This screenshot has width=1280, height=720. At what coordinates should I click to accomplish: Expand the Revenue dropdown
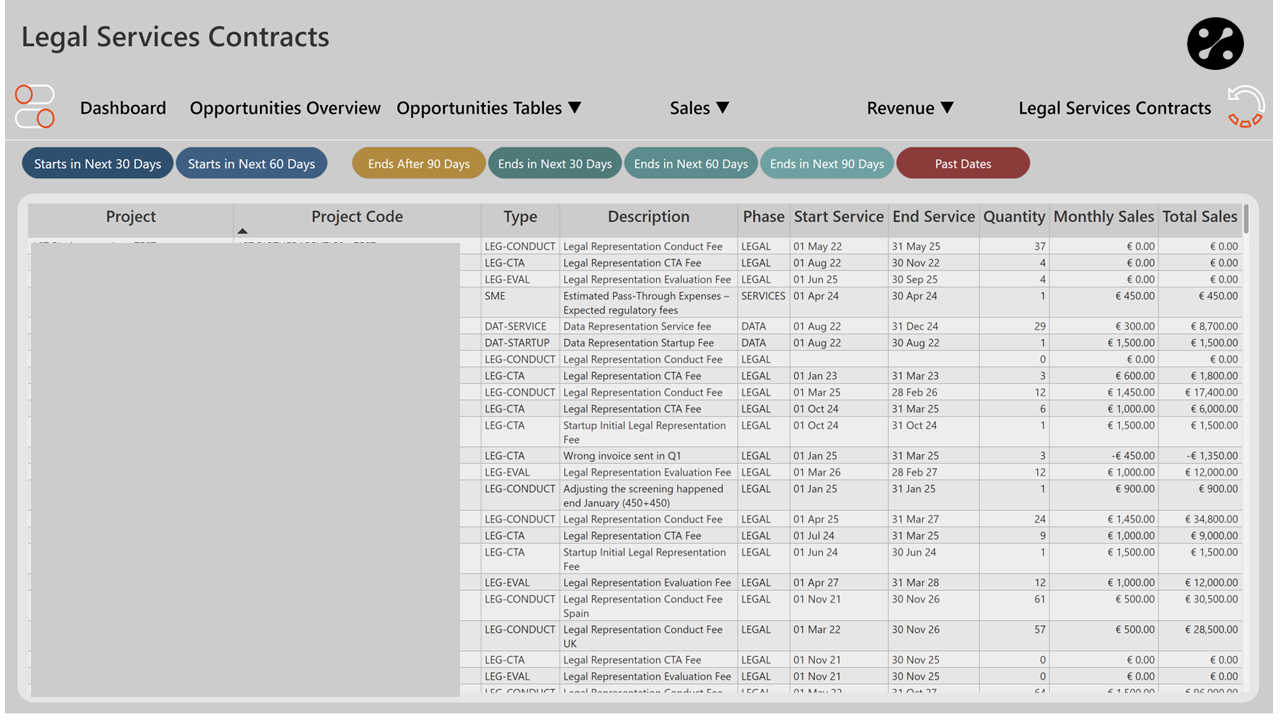pos(910,108)
